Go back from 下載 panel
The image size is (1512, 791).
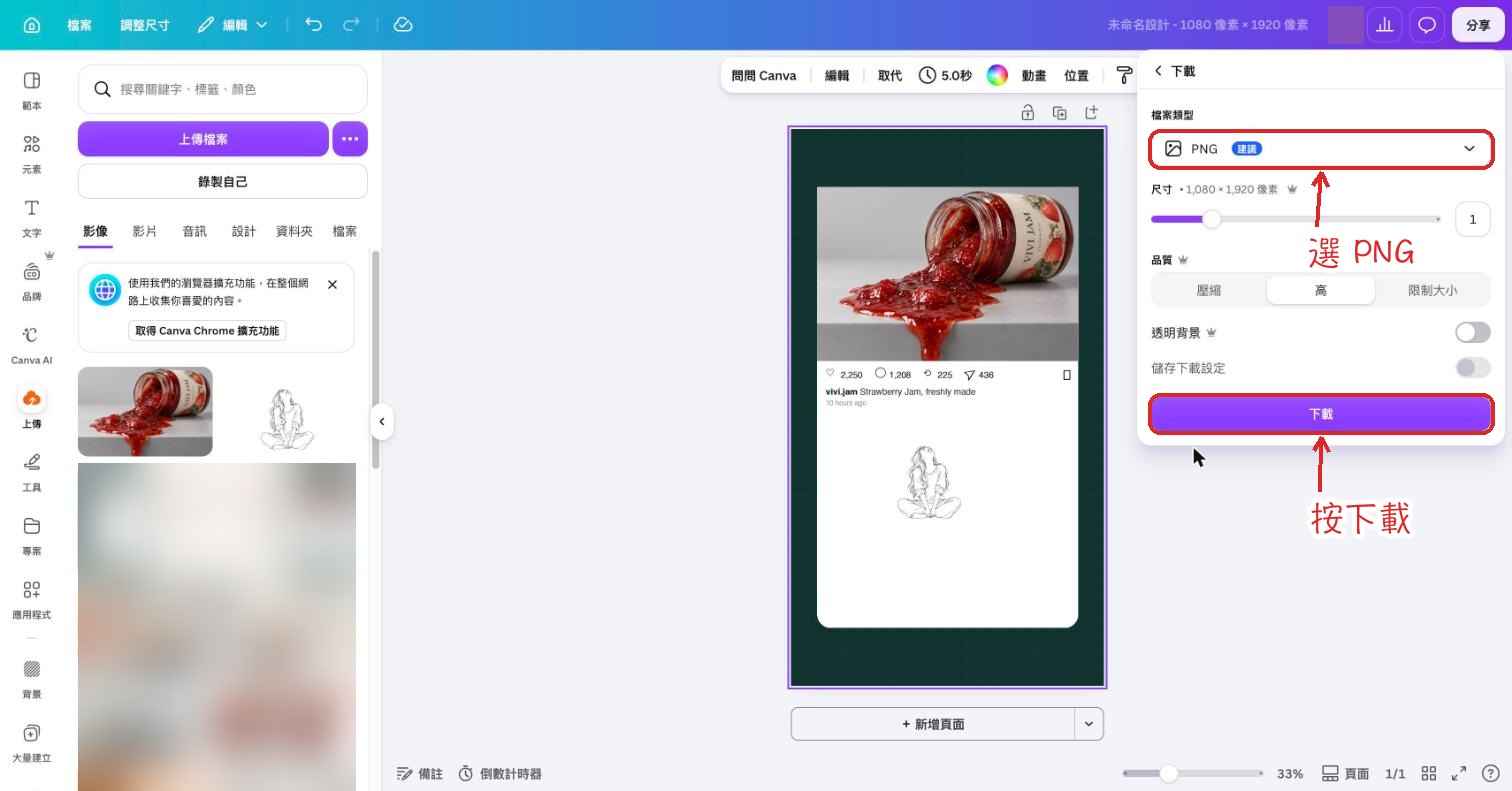1158,71
